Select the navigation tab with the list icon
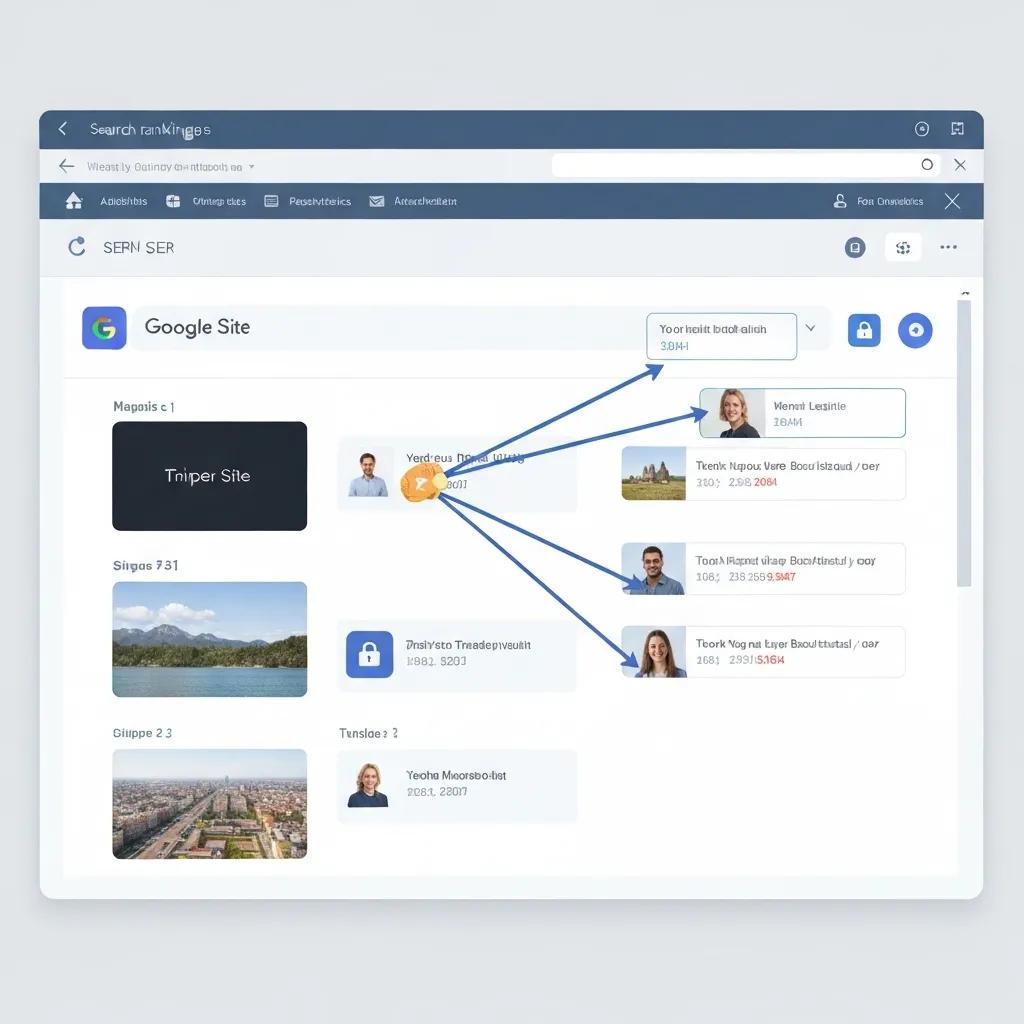 pos(308,201)
